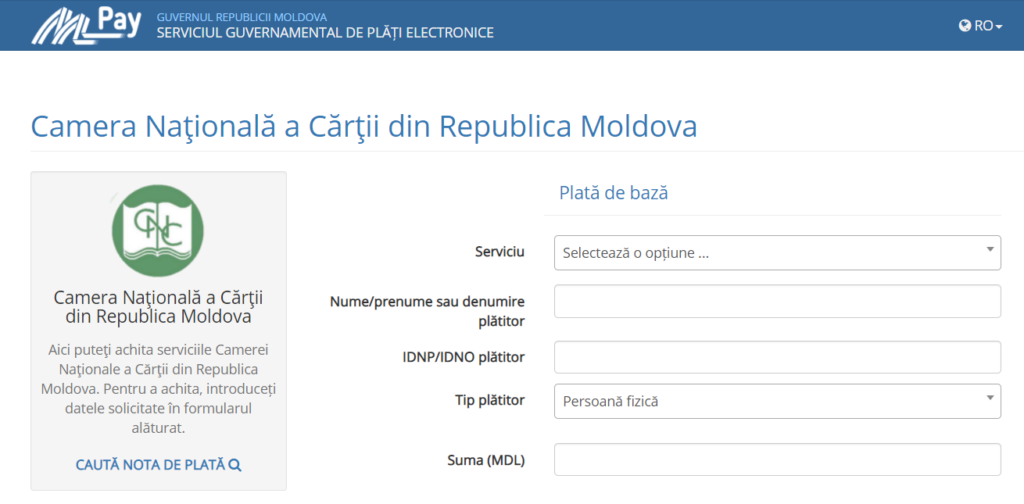Open the CAUTĂ NOTA DE PLATĂ link
The height and width of the screenshot is (504, 1024).
click(159, 465)
